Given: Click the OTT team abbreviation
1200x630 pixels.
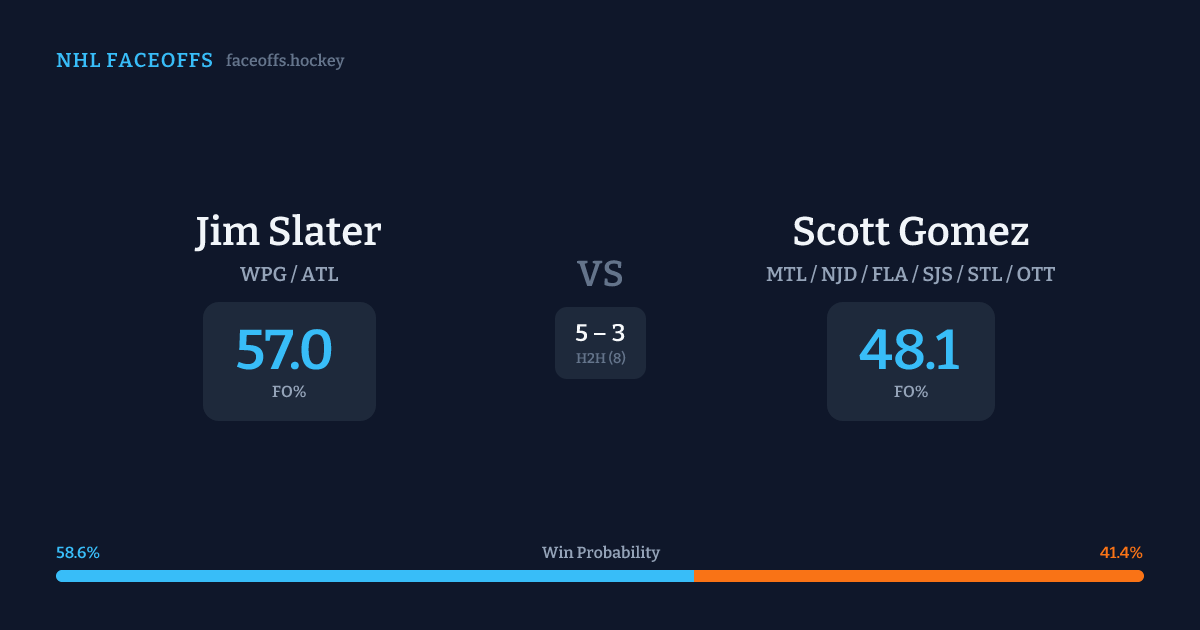Looking at the screenshot, I should (1035, 274).
